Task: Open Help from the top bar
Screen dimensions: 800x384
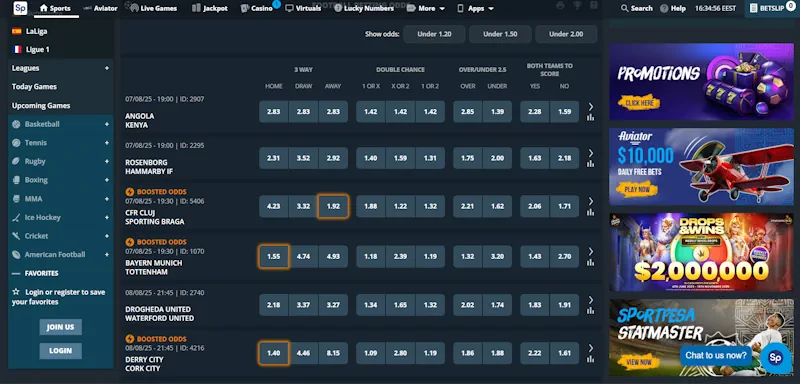Action: tap(673, 8)
